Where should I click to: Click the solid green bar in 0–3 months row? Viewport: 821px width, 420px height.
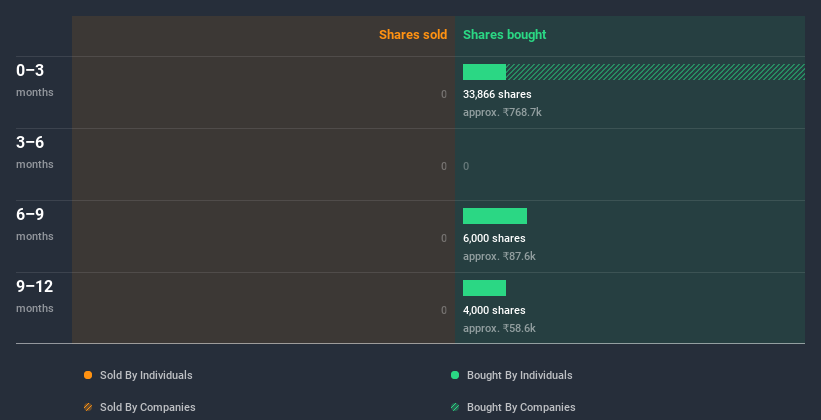click(484, 72)
